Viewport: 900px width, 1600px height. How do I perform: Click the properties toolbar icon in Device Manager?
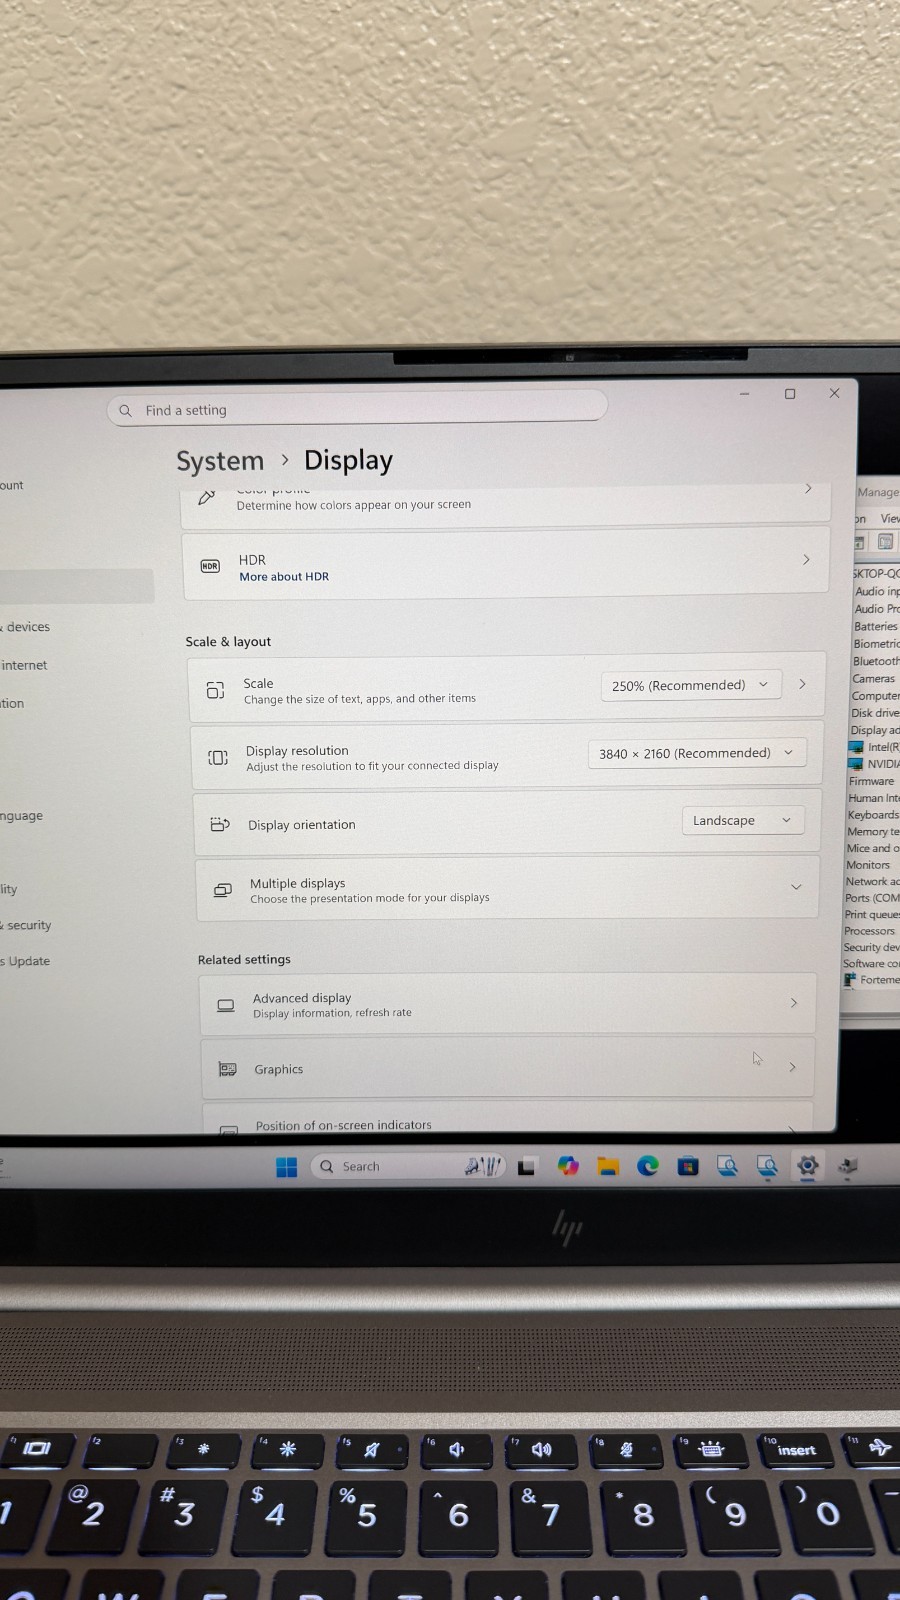coord(886,542)
